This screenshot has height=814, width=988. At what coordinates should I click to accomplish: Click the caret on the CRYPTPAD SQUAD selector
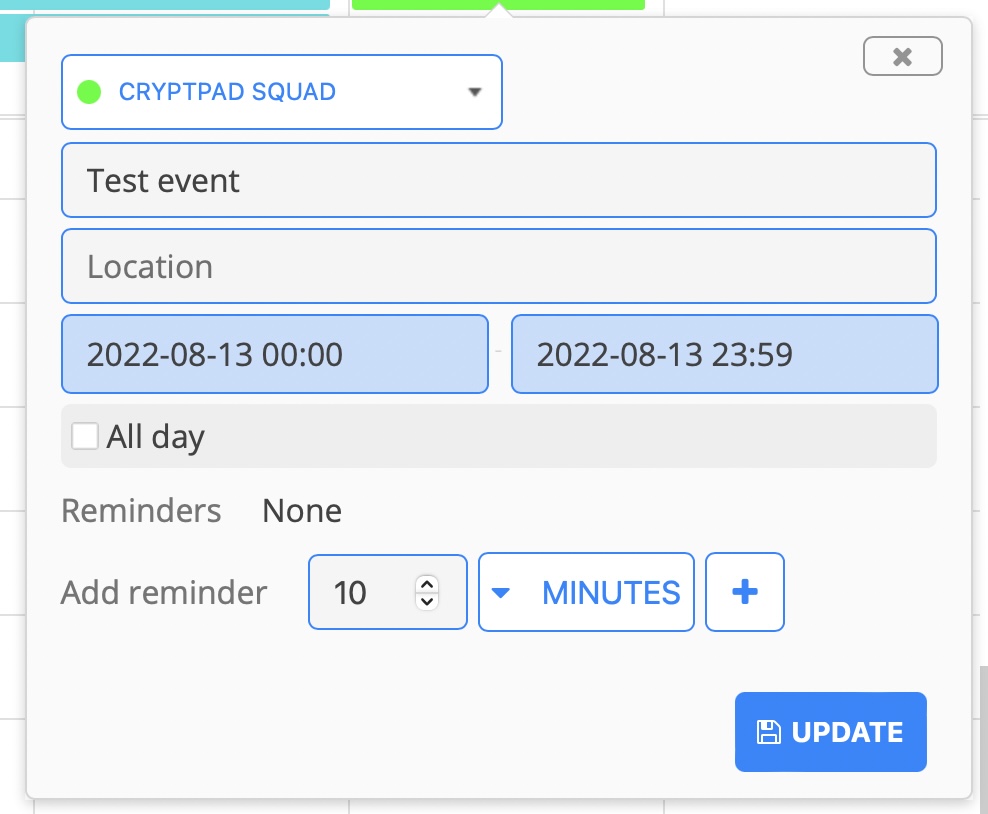click(x=473, y=91)
